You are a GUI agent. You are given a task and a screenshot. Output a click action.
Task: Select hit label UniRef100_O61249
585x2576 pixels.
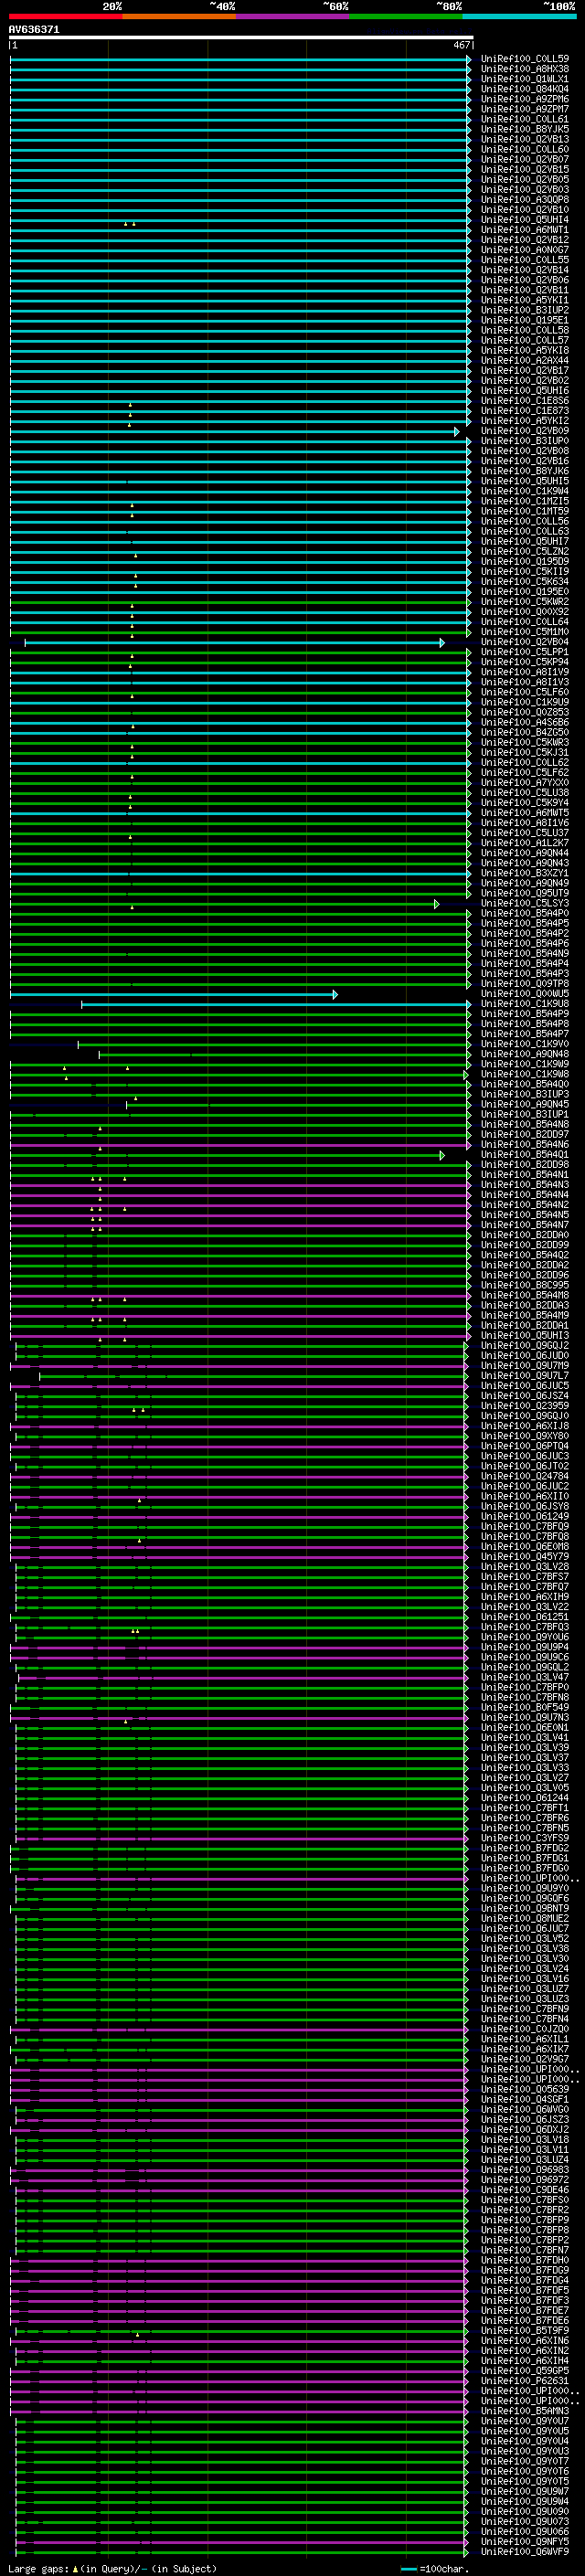tap(525, 1516)
